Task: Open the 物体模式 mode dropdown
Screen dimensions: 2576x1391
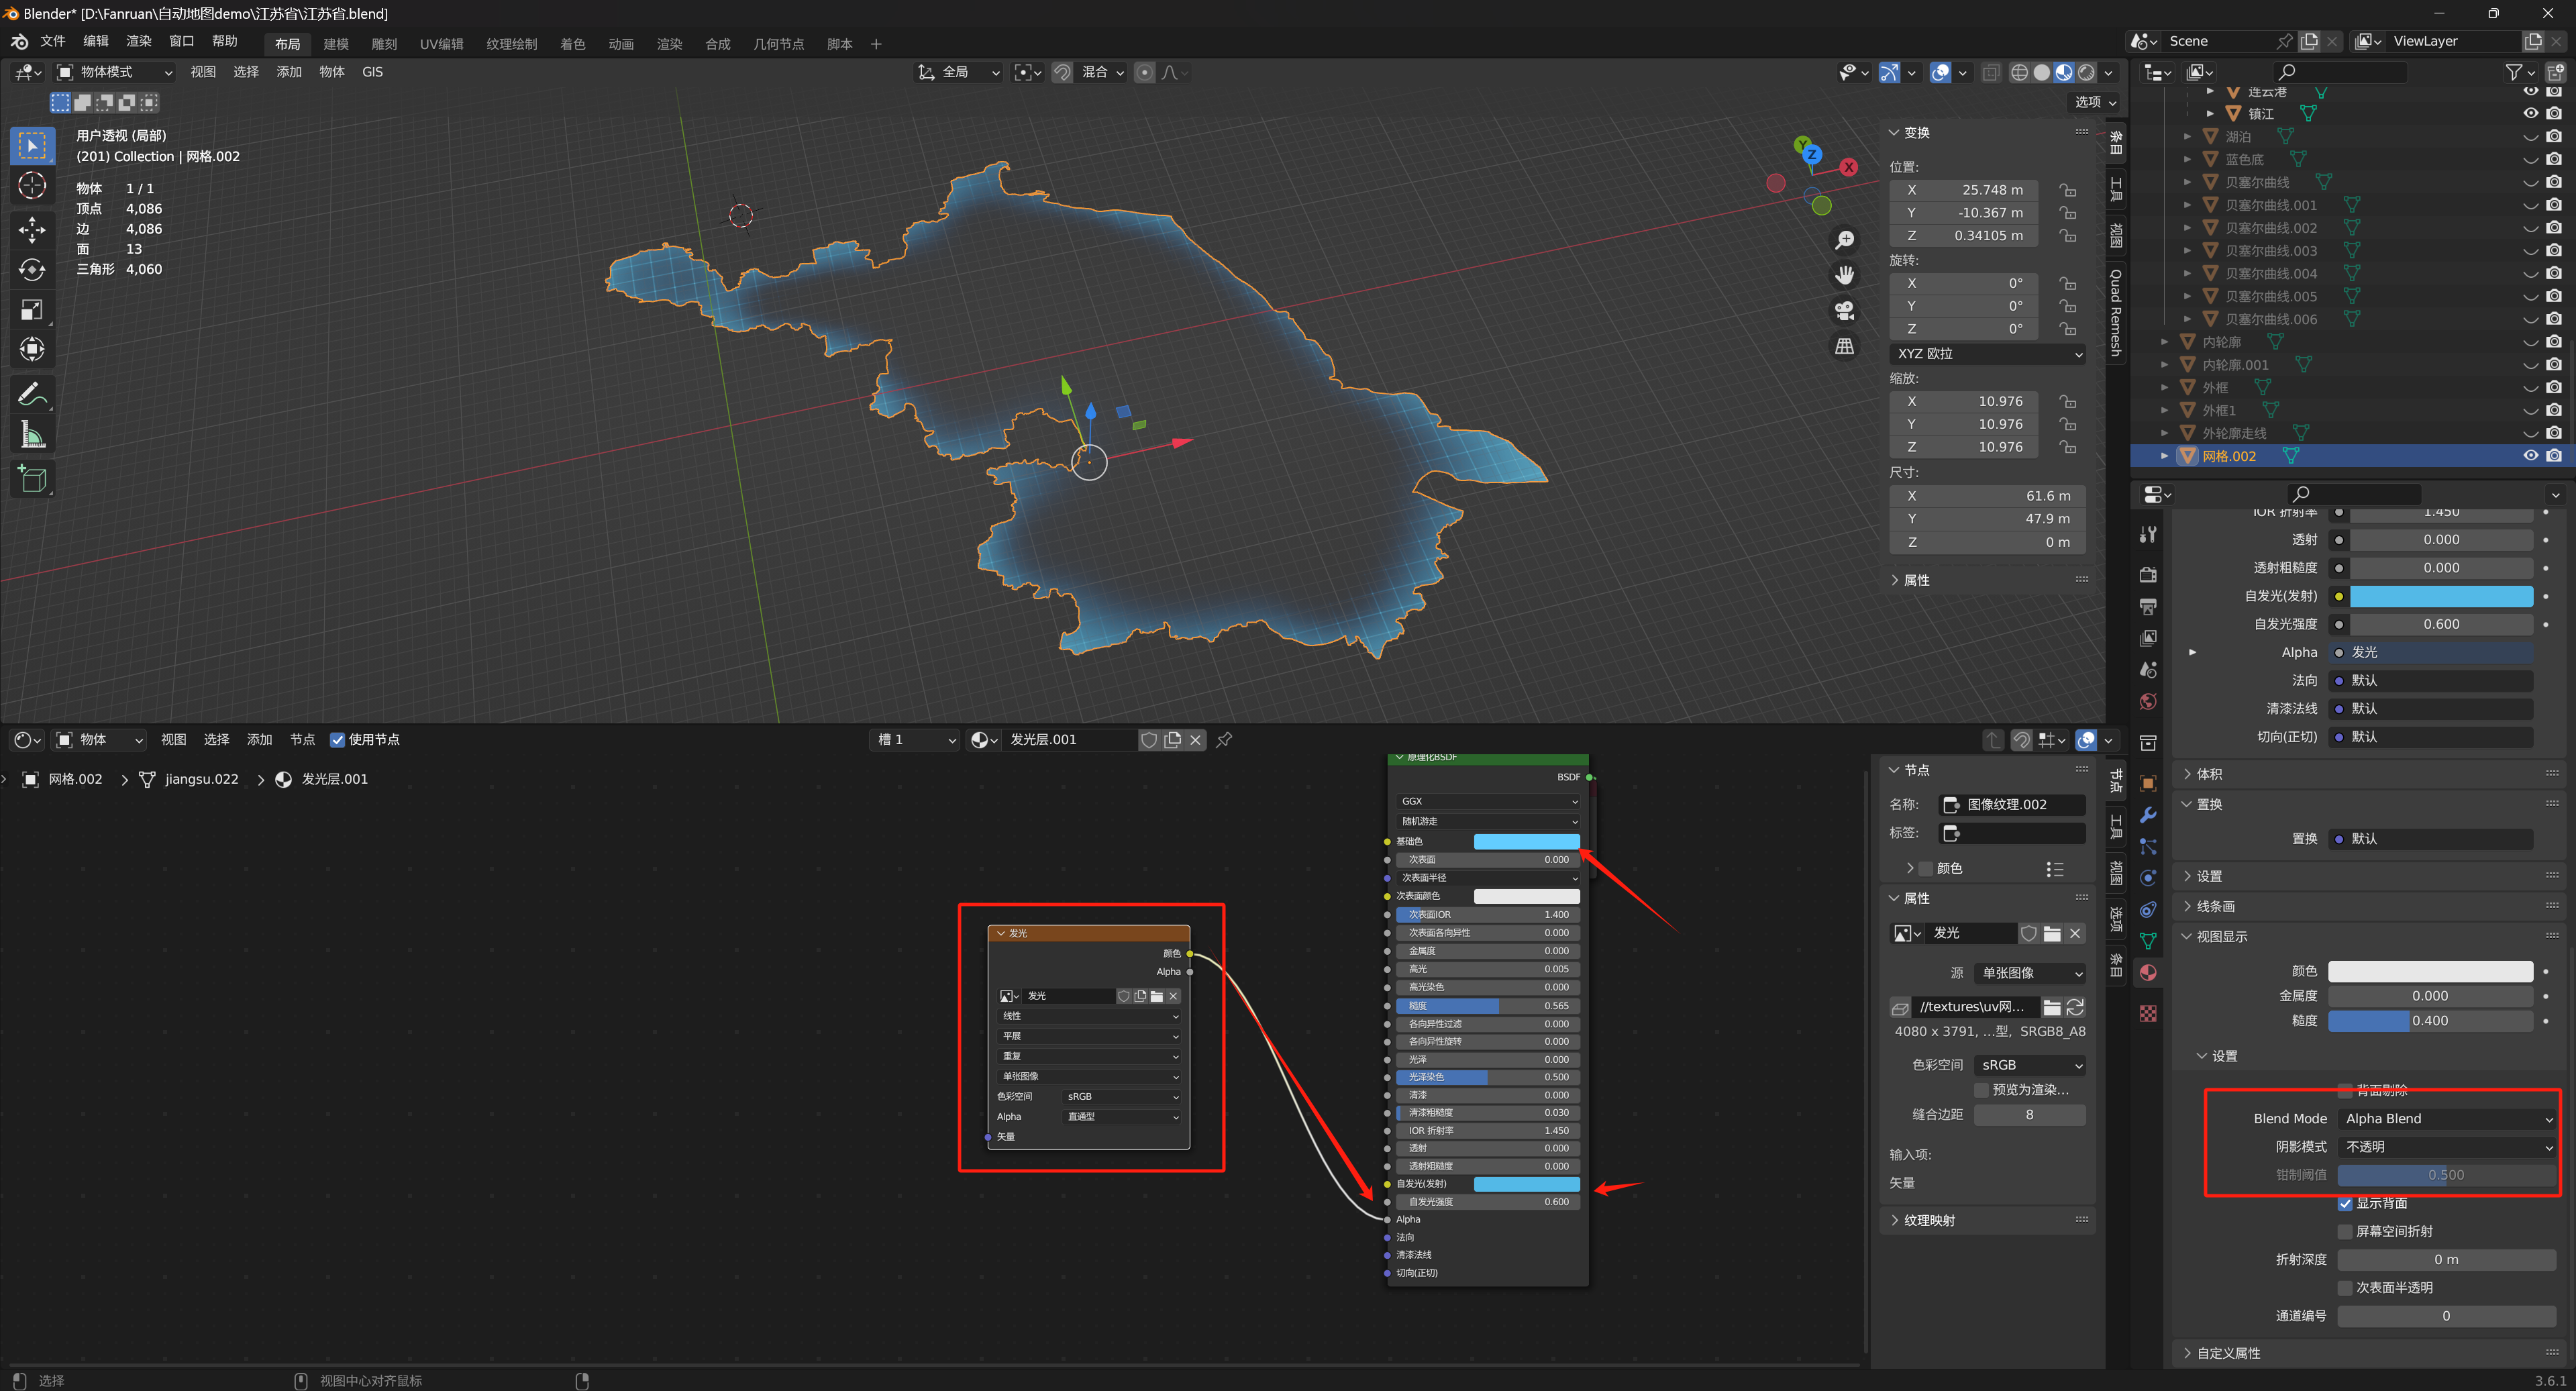Action: pos(114,72)
